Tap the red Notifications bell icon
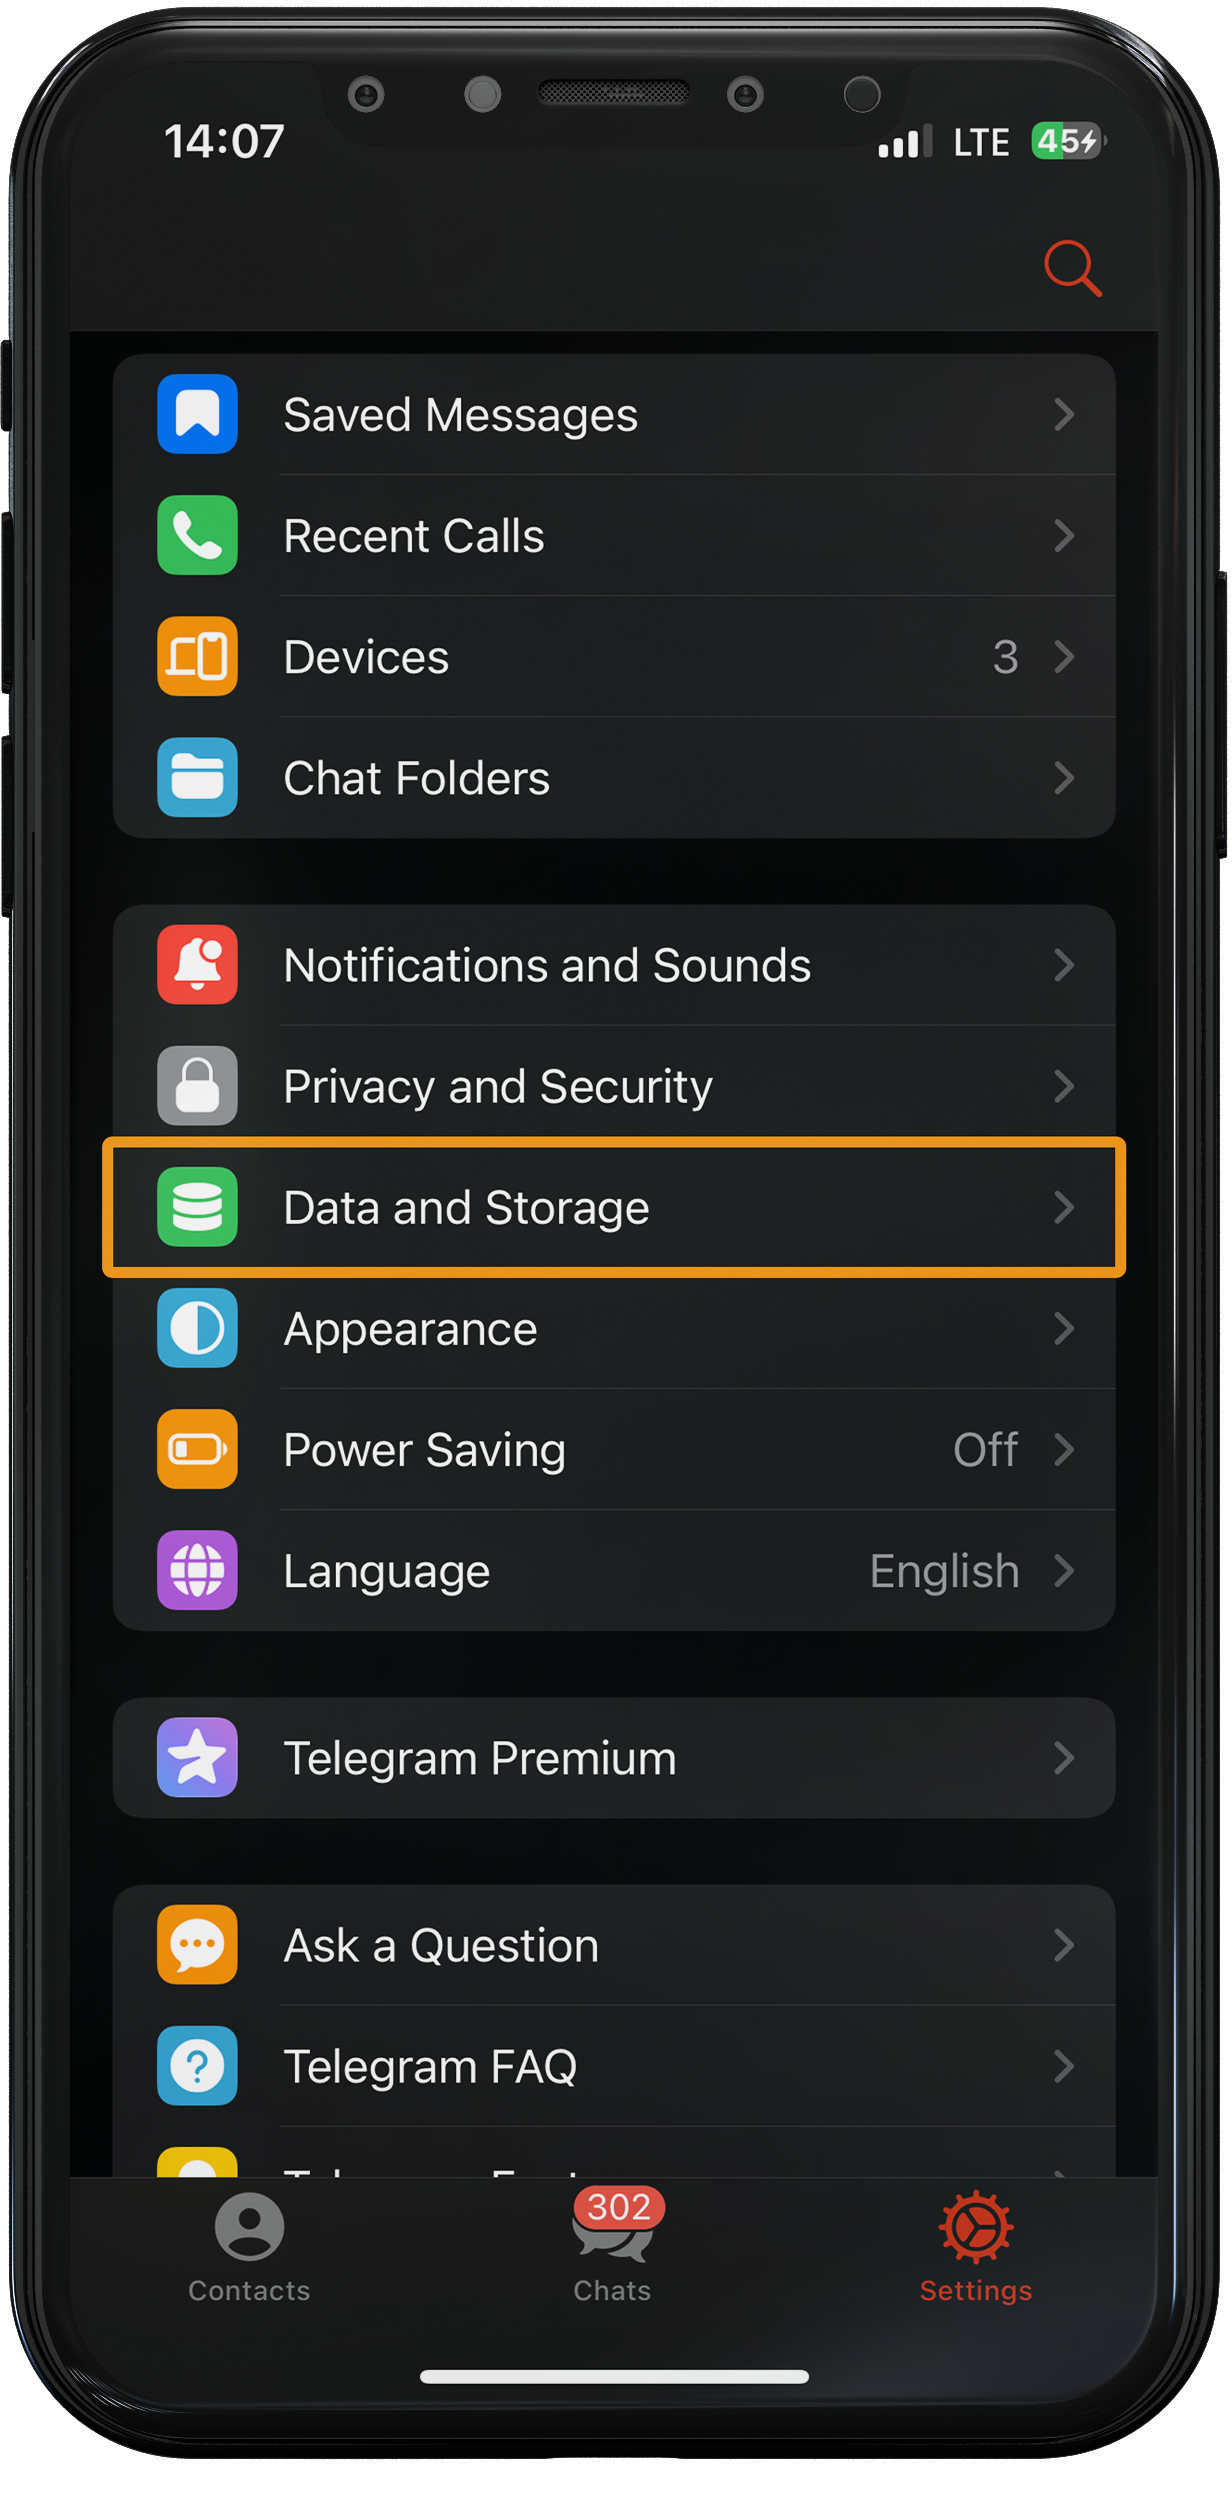Screen dimensions: 1232x2494 click(x=197, y=965)
